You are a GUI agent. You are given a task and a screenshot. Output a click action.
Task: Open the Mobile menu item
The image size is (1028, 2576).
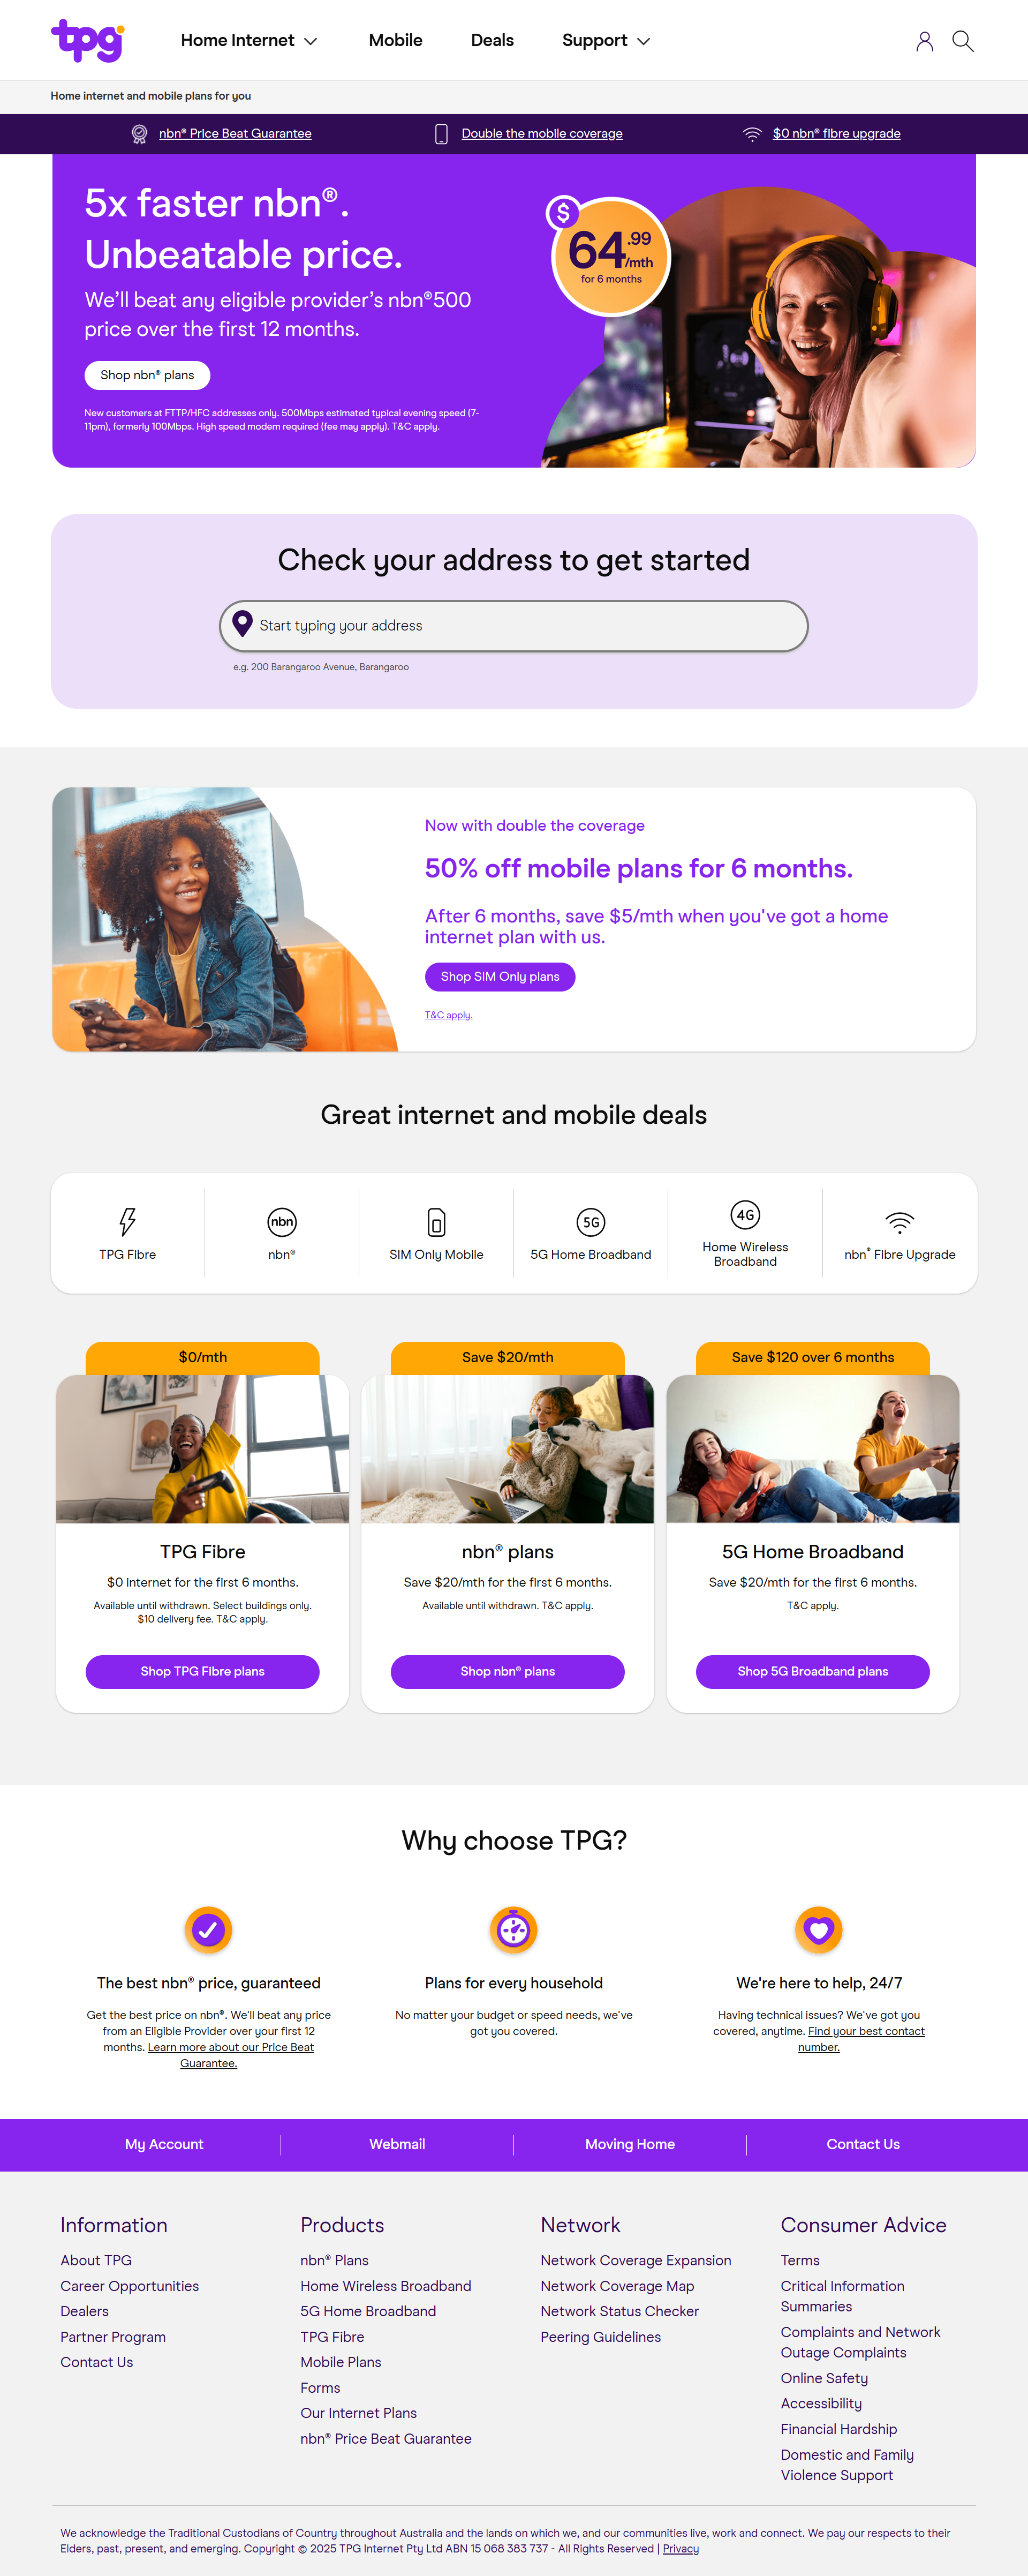click(x=395, y=40)
